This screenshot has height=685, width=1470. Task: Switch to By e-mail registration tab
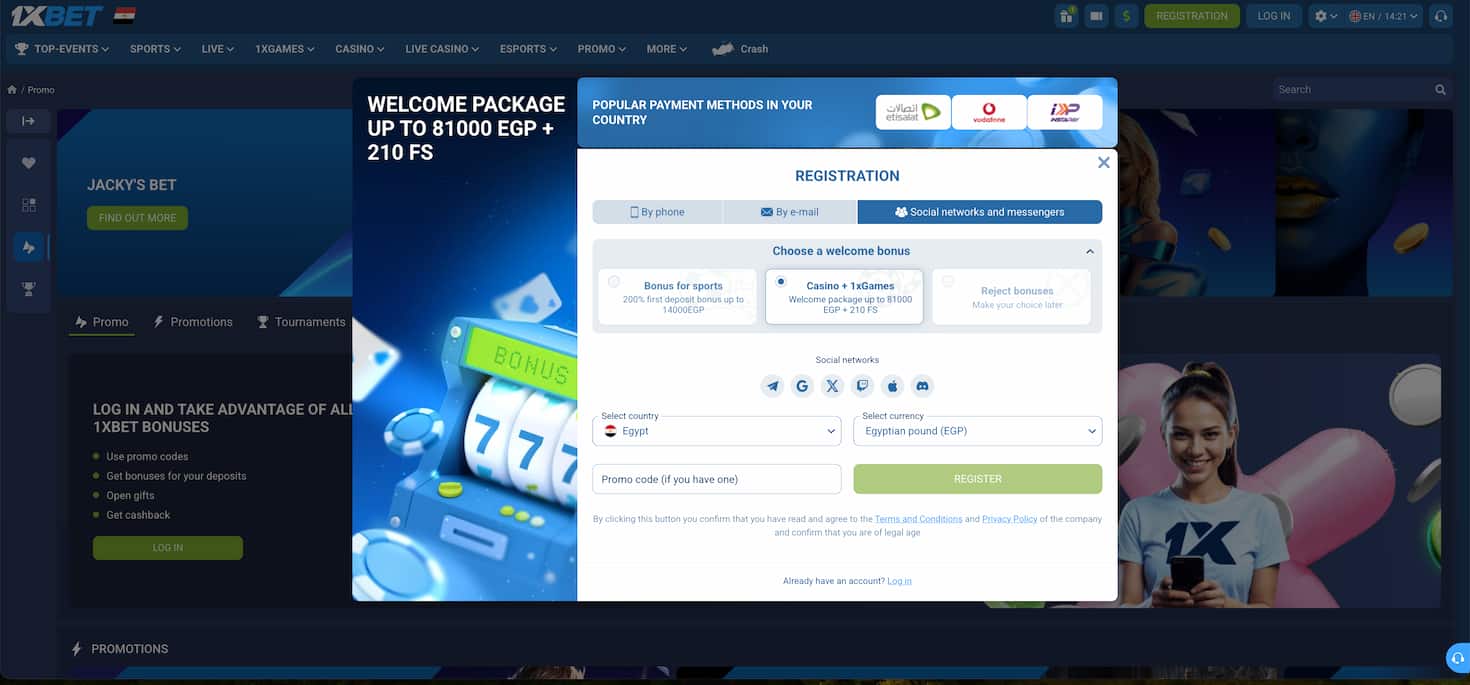coord(790,212)
